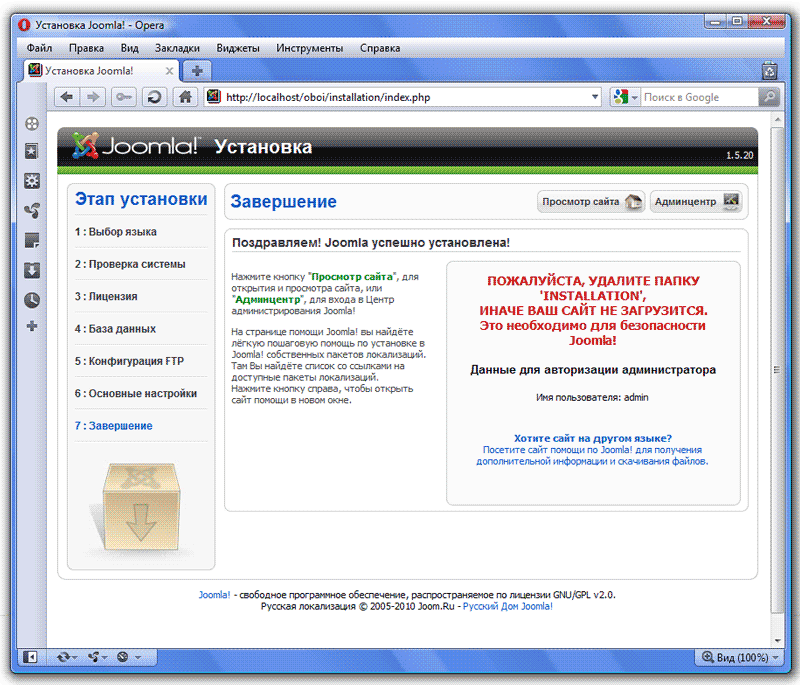The width and height of the screenshot is (800, 685).
Task: Open the Wand password key tool
Action: coord(124,97)
